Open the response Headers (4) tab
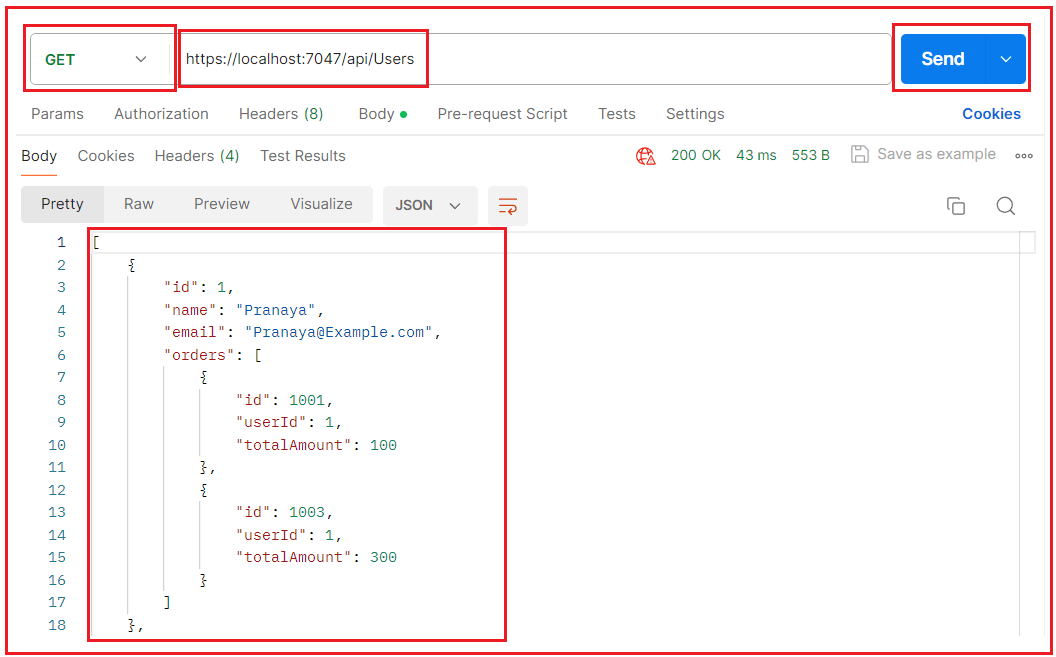The image size is (1056, 657). 197,156
